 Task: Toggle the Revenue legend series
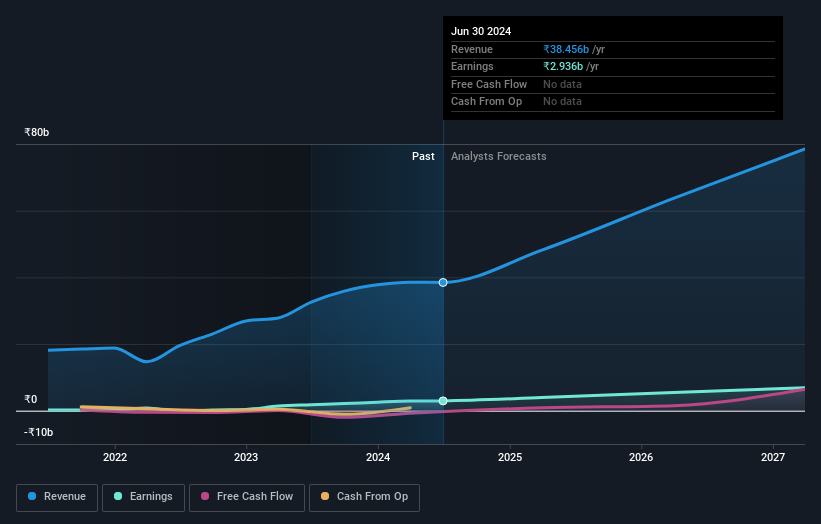point(57,497)
